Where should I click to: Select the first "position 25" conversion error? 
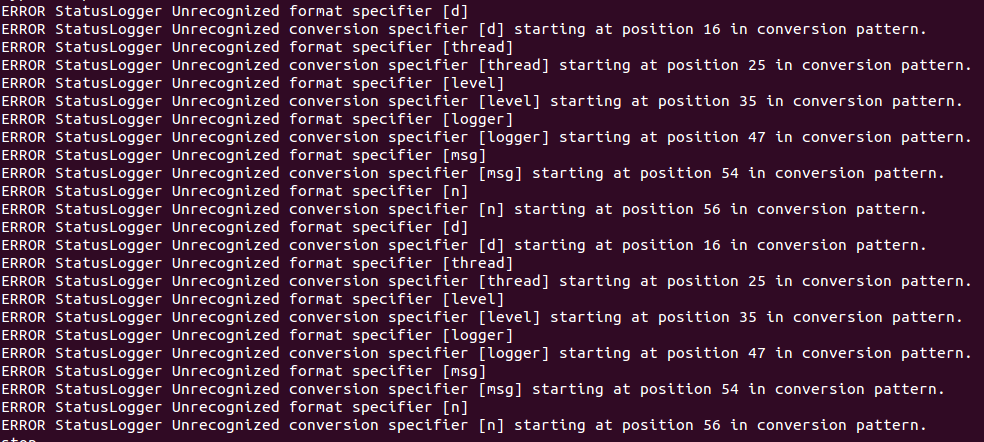[707, 65]
